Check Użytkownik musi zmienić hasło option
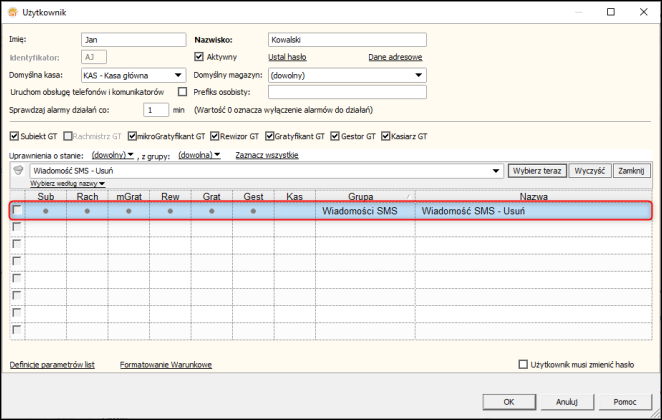The width and height of the screenshot is (662, 420). point(523,364)
